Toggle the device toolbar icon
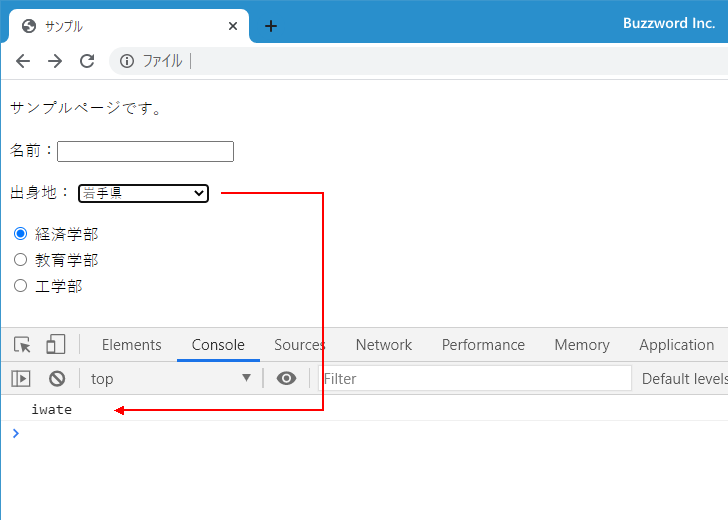 (x=56, y=345)
